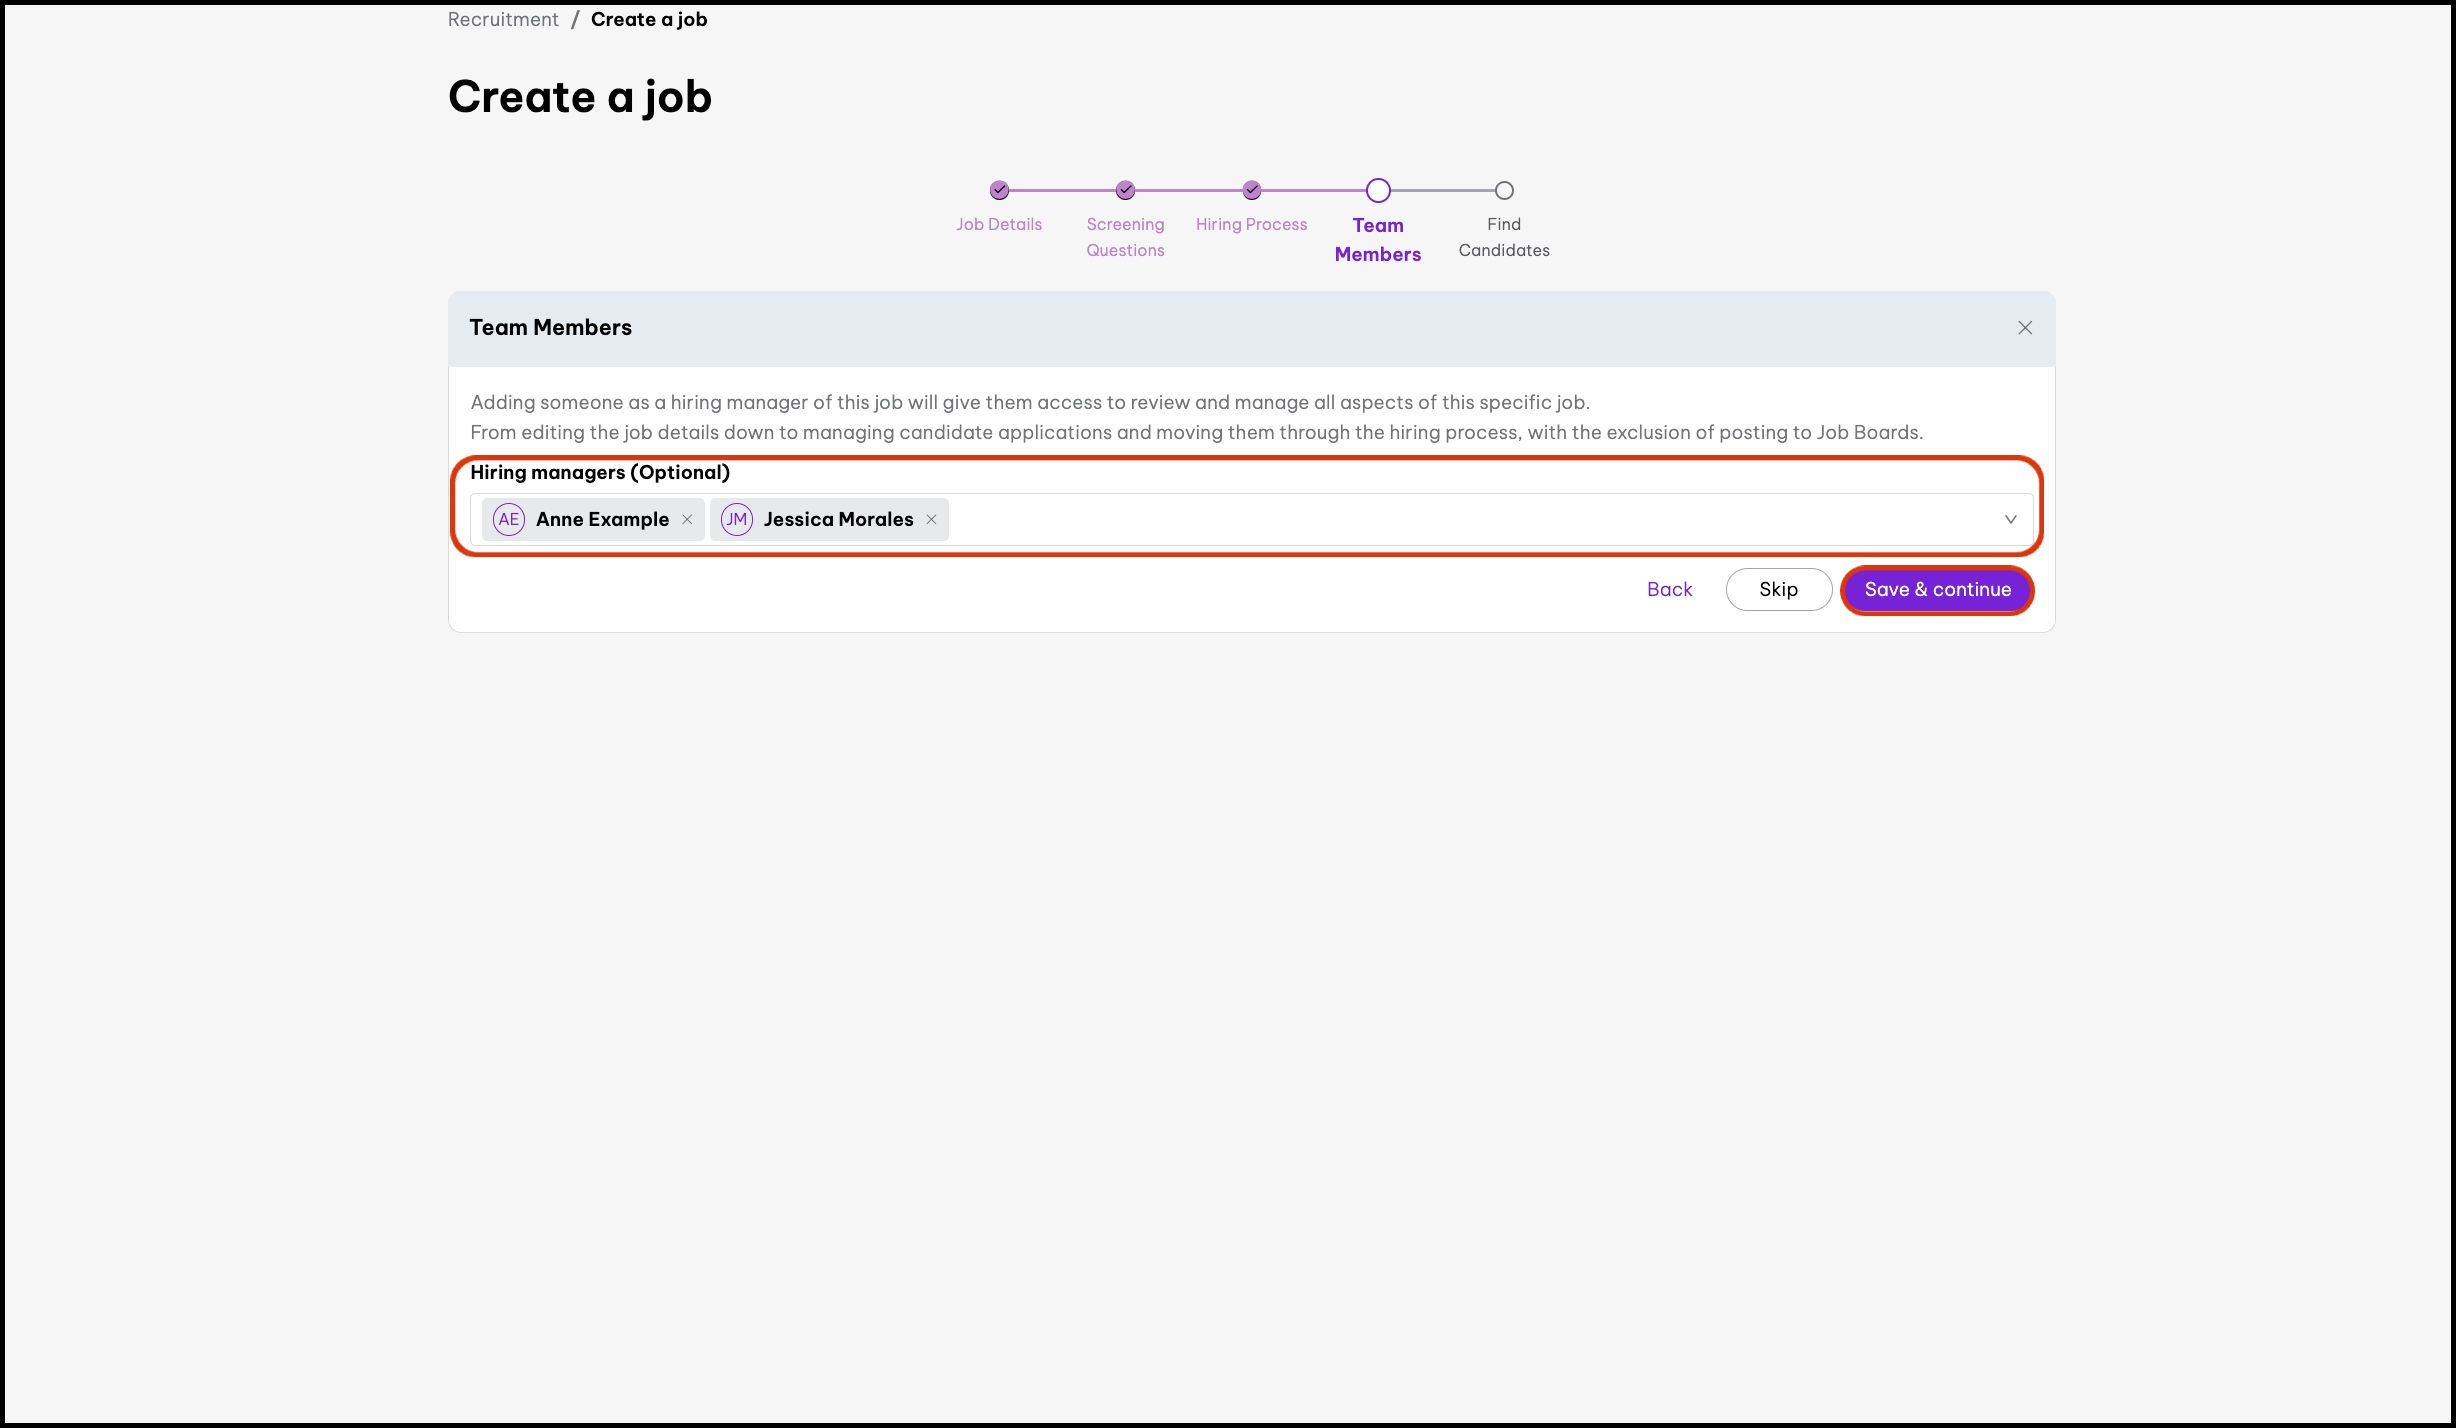
Task: Open Find Candidates step label
Action: click(1504, 237)
